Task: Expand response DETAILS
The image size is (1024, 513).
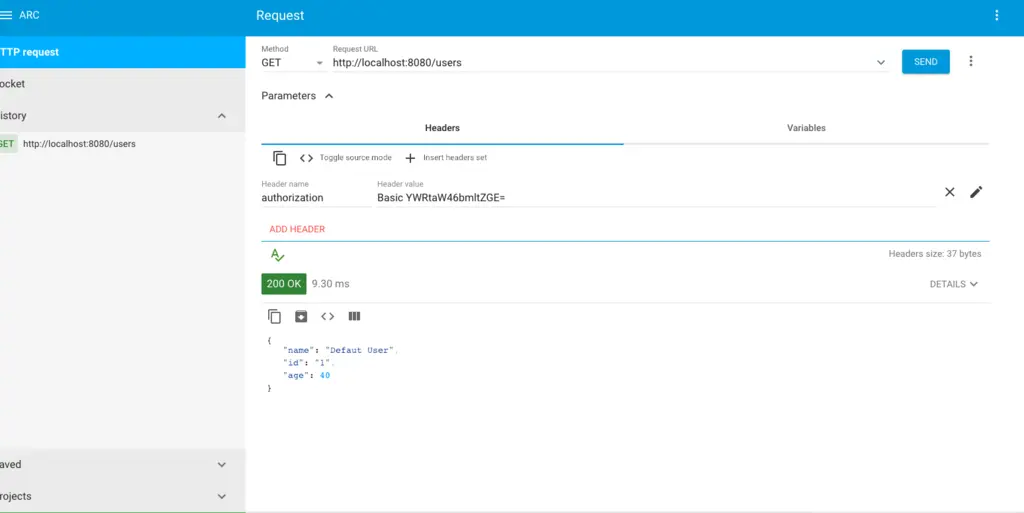Action: click(x=953, y=284)
